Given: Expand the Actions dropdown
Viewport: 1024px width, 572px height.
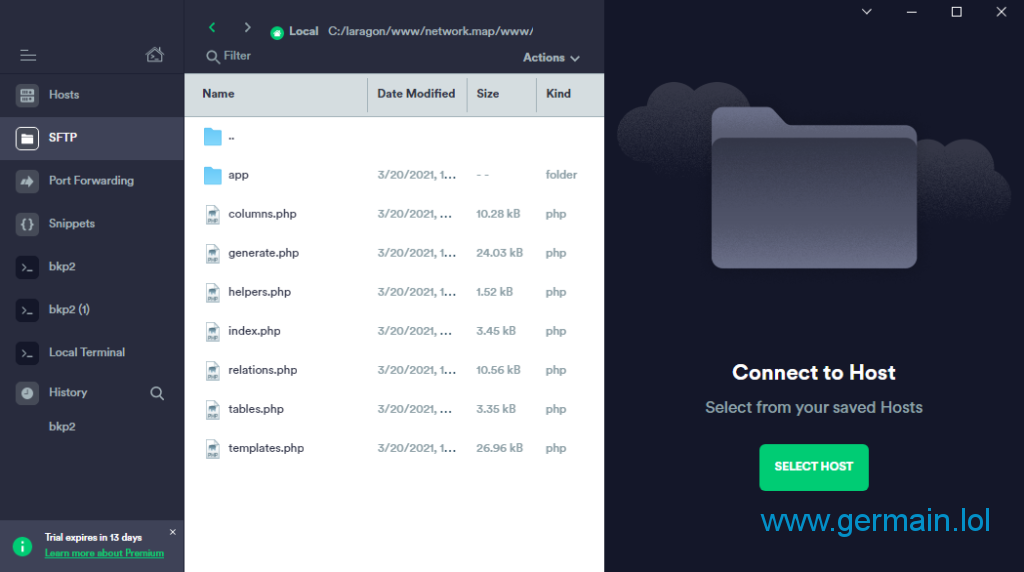Looking at the screenshot, I should point(550,58).
